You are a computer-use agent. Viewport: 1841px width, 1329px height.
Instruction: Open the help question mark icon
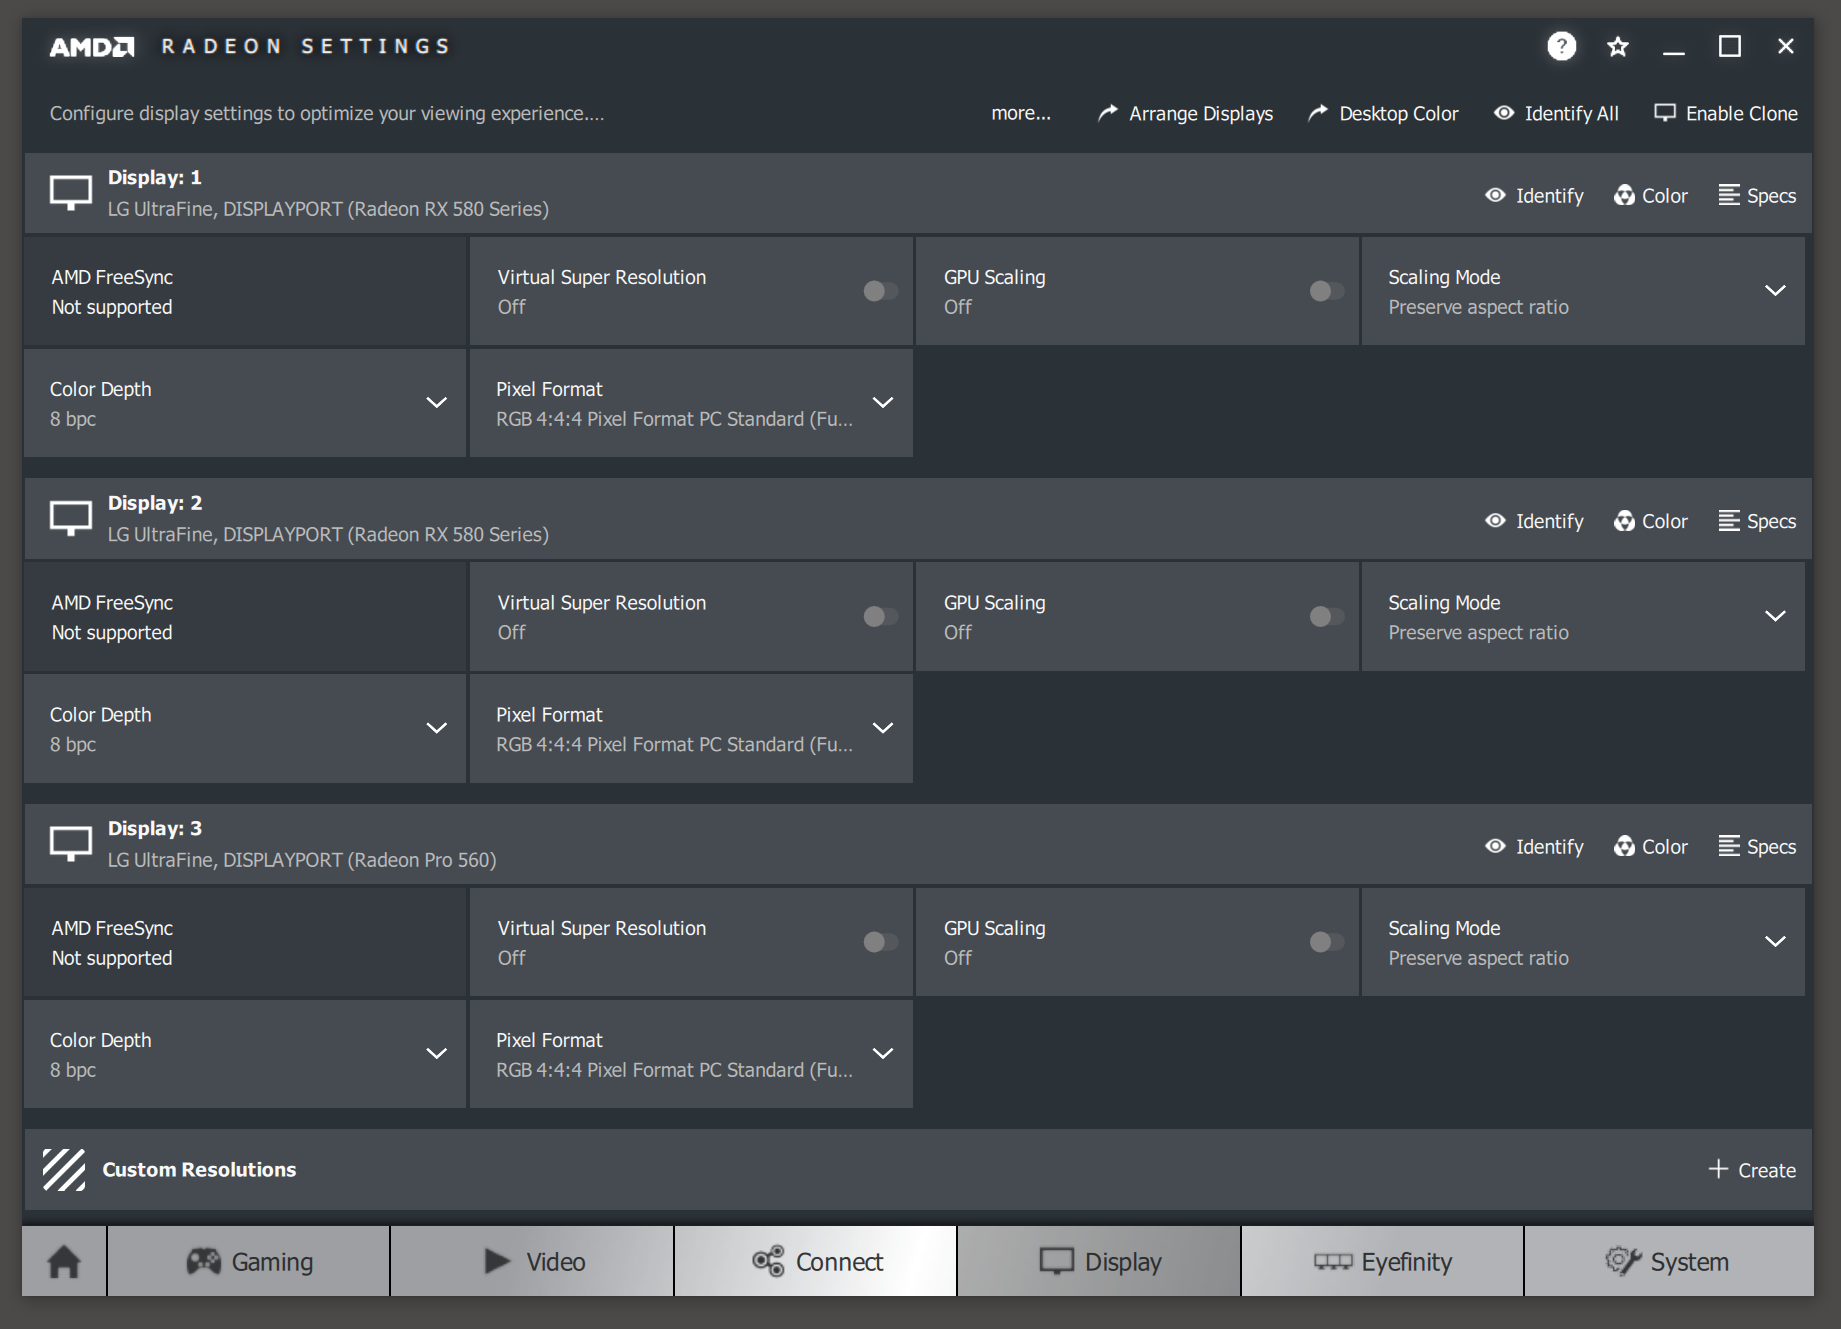point(1561,46)
